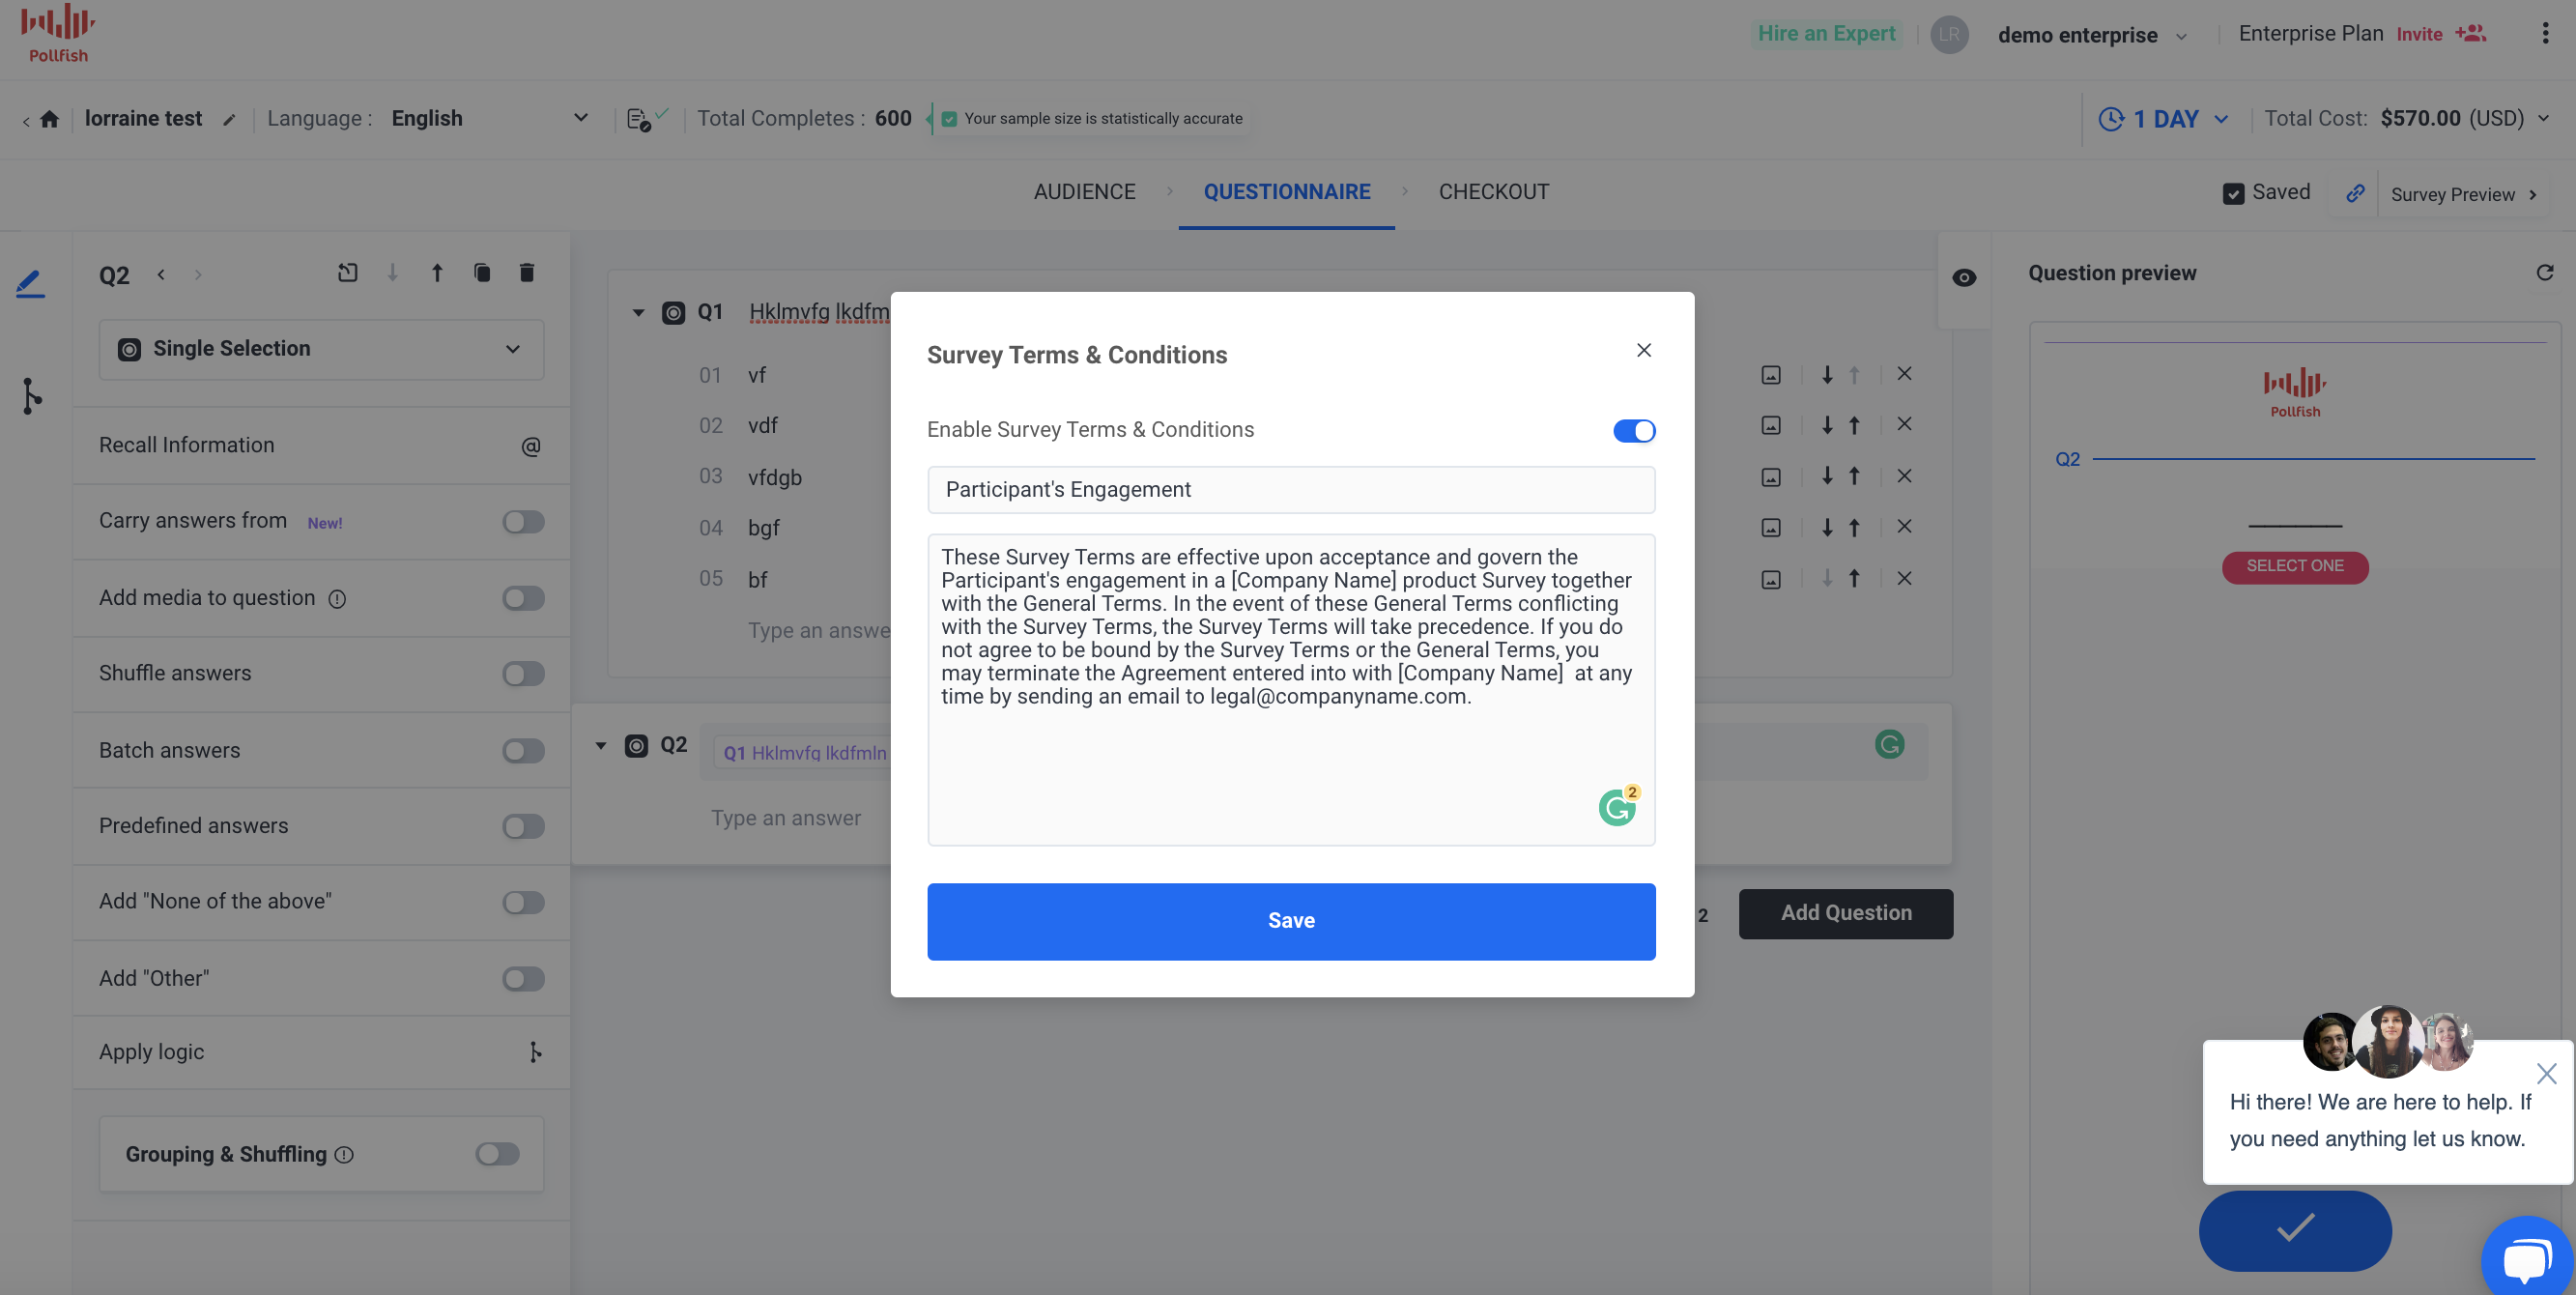
Task: Click the Grammarly icon in the terms text area
Action: (x=1615, y=808)
